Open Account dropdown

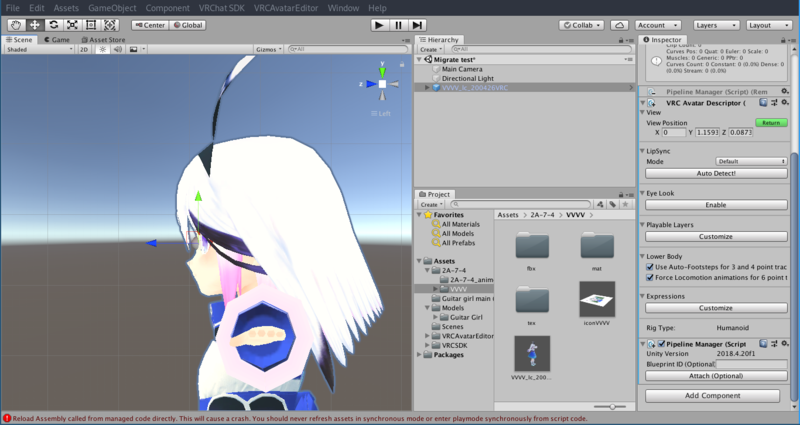[658, 25]
